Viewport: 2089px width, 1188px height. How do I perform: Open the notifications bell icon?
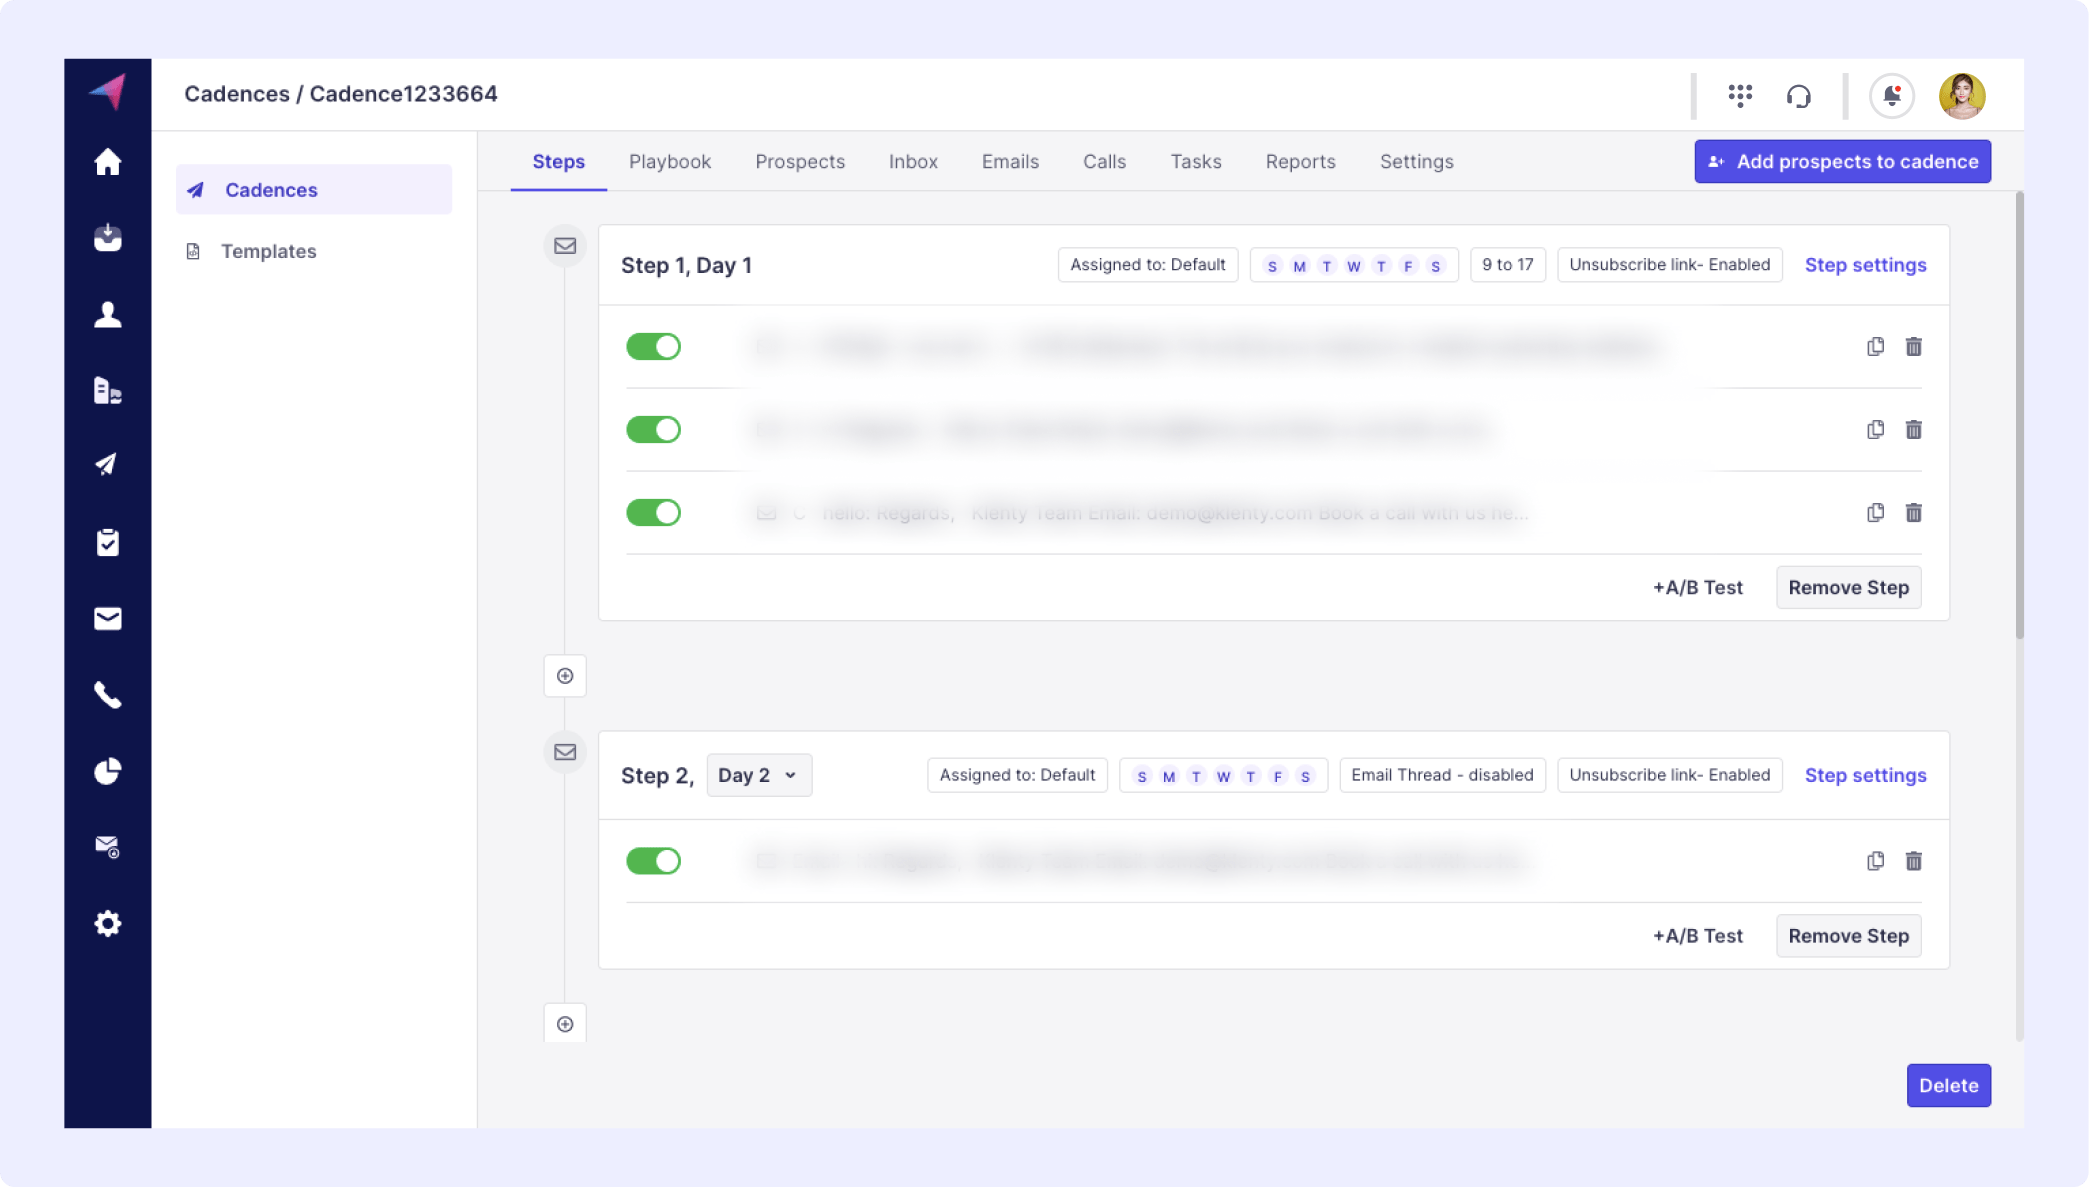pyautogui.click(x=1891, y=96)
